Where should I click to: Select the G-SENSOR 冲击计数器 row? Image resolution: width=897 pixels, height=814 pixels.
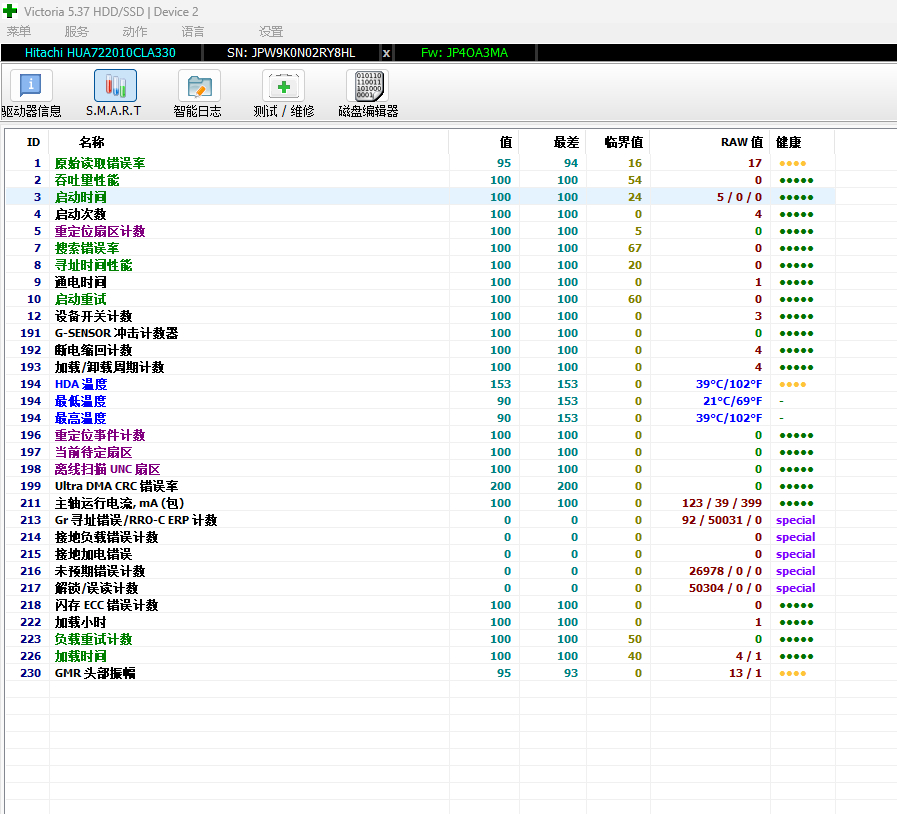tap(420, 333)
